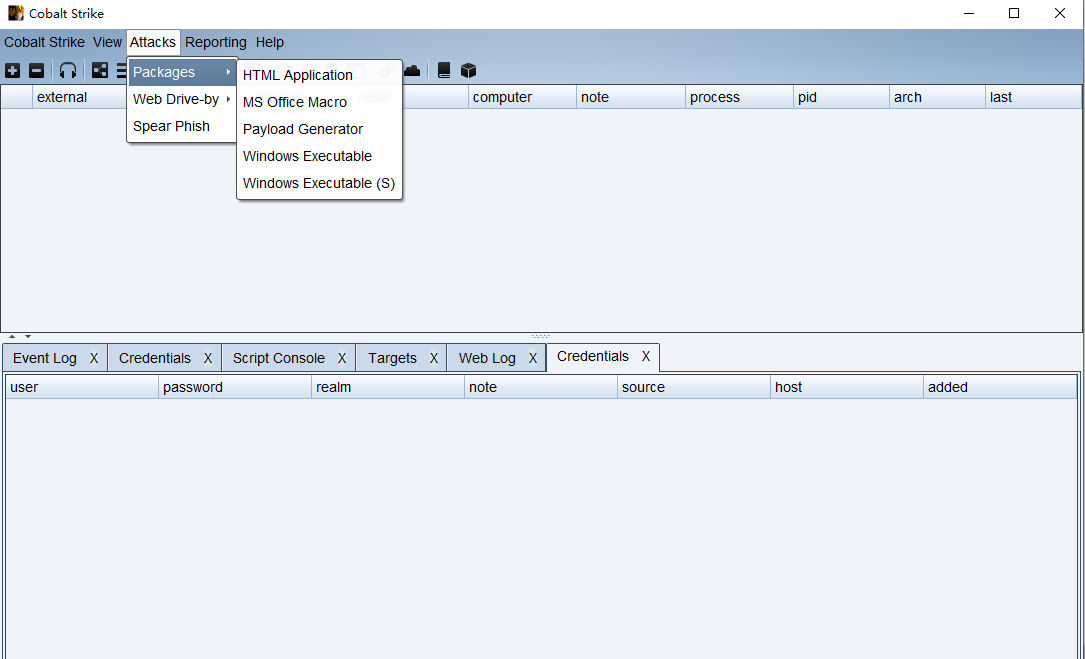The image size is (1085, 659).
Task: Select Payload Generator
Action: tap(319, 129)
